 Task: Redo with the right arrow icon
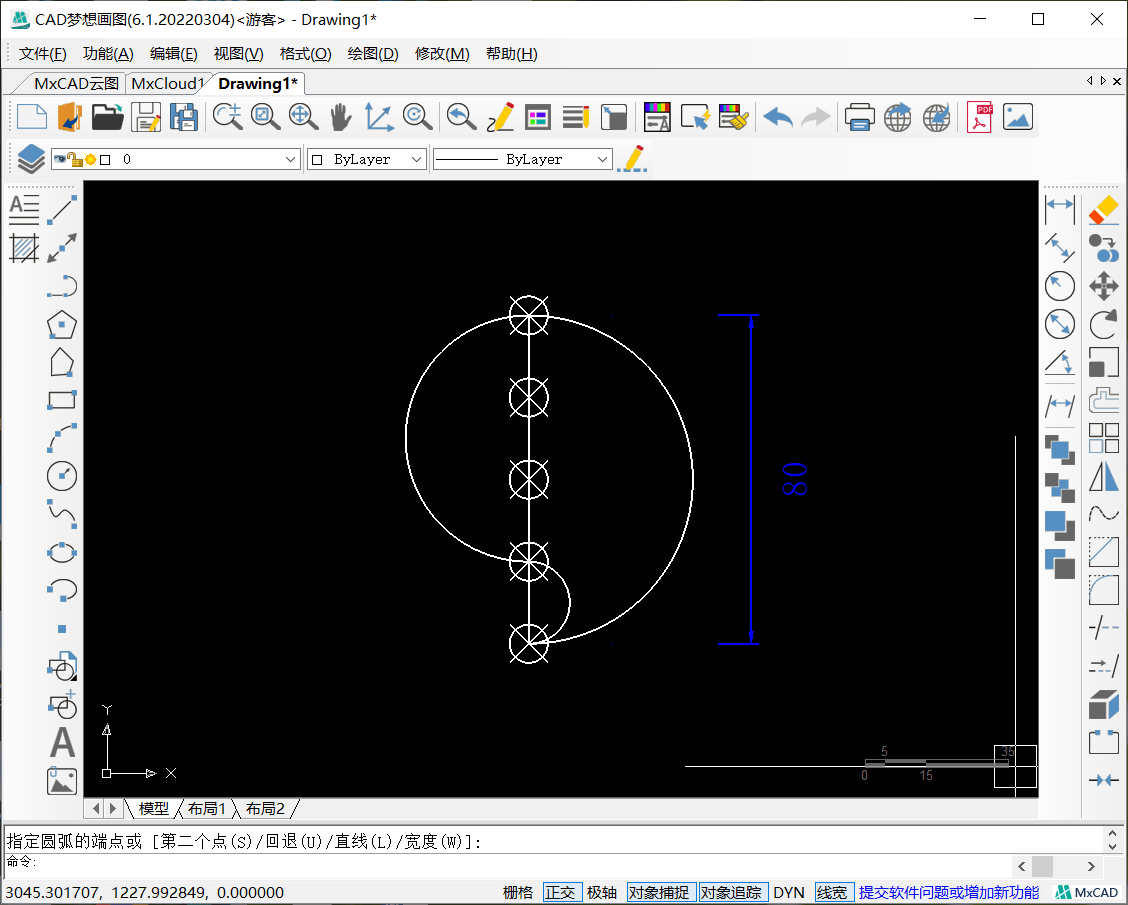pyautogui.click(x=815, y=117)
